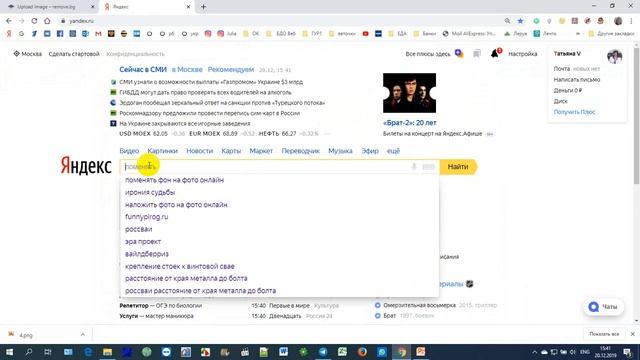Click the bookmark star in address bar

tap(520, 21)
